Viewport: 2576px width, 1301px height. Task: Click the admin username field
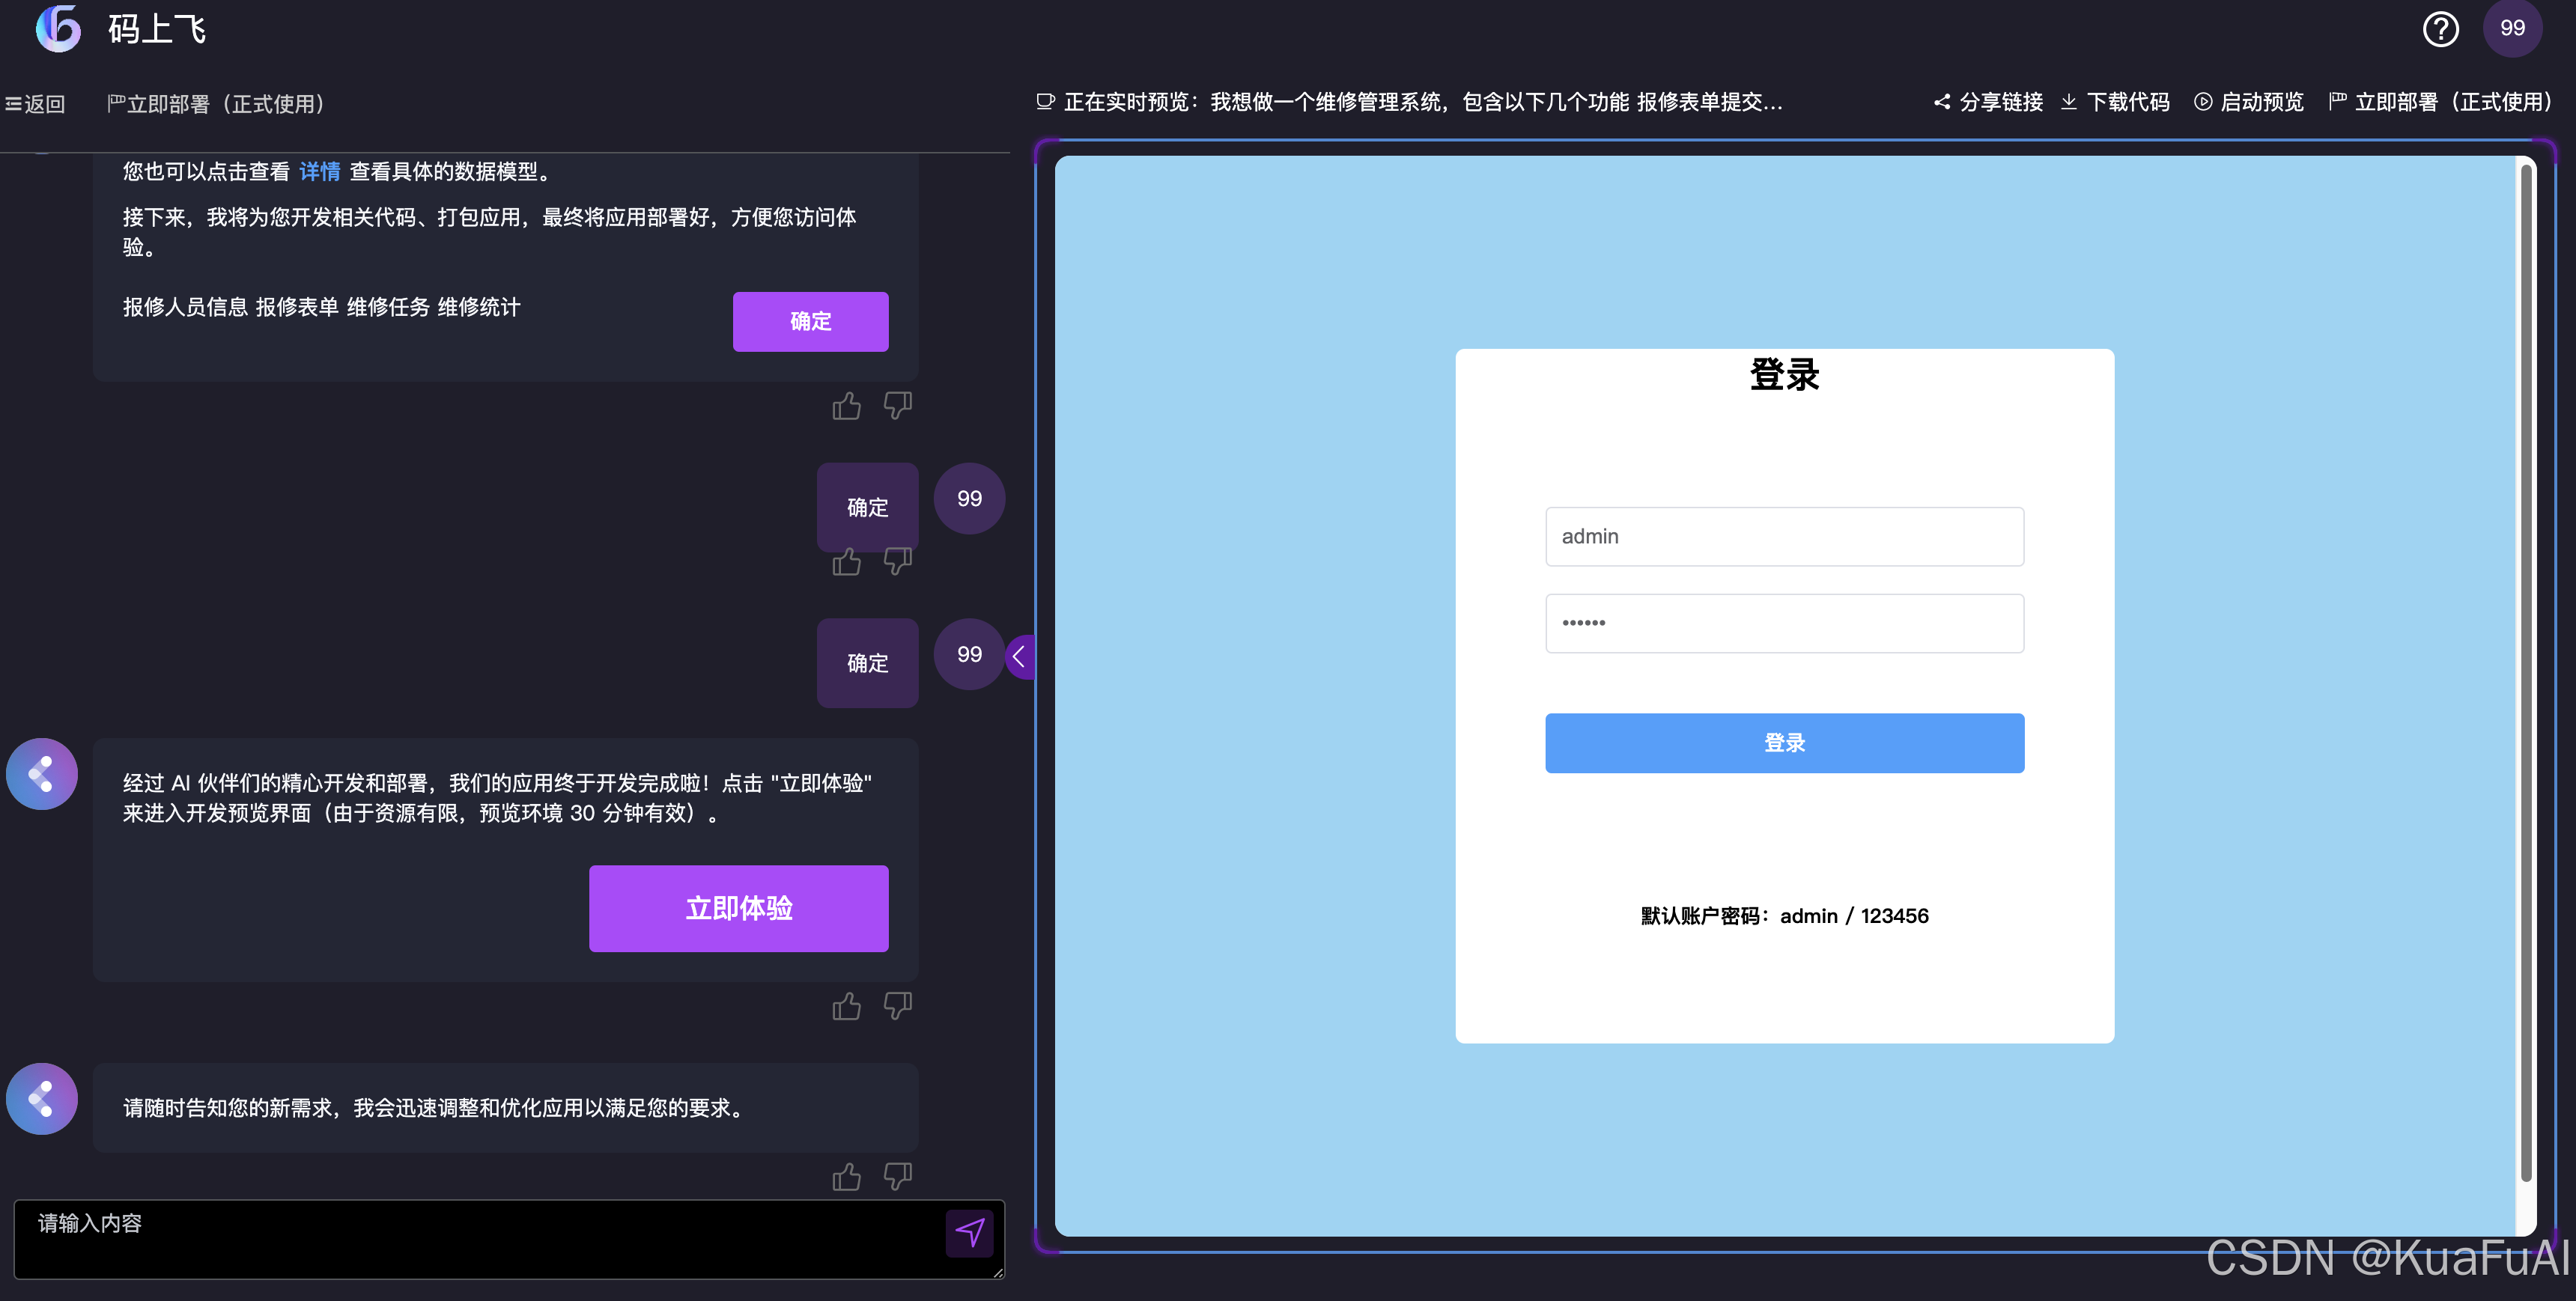[x=1784, y=537]
